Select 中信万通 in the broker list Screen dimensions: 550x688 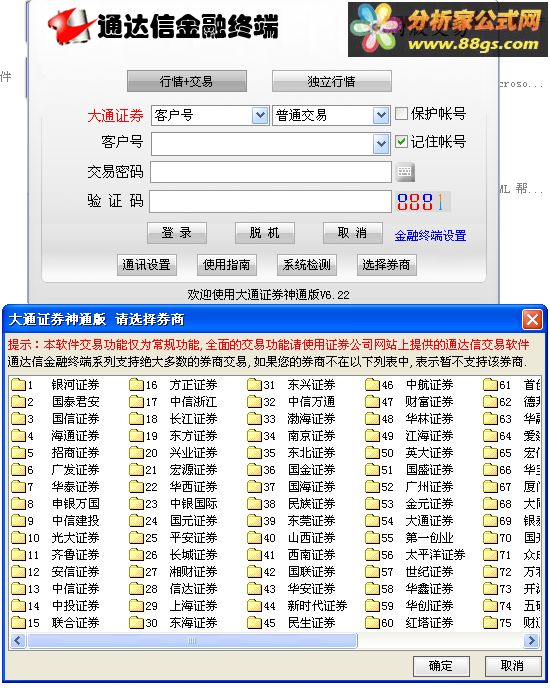coord(312,402)
